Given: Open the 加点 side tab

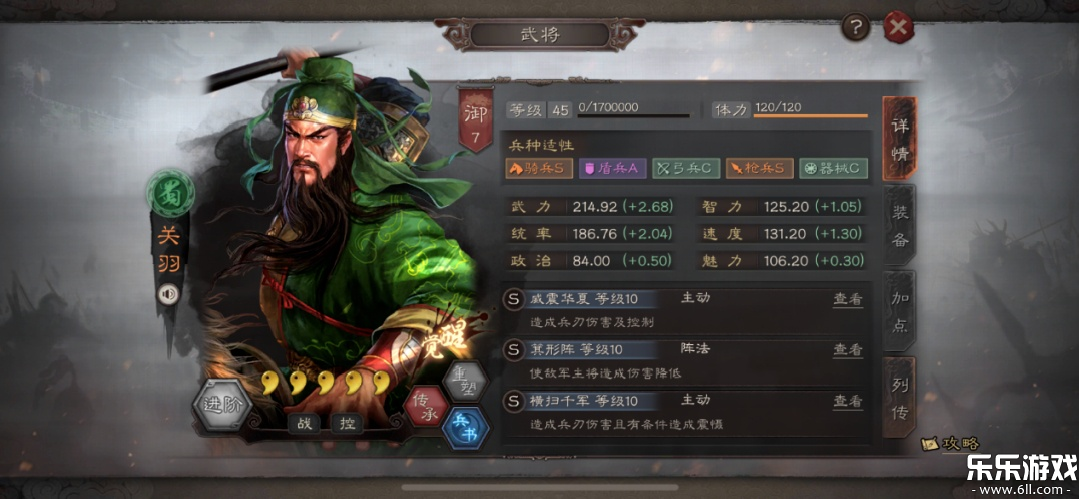Looking at the screenshot, I should [899, 311].
